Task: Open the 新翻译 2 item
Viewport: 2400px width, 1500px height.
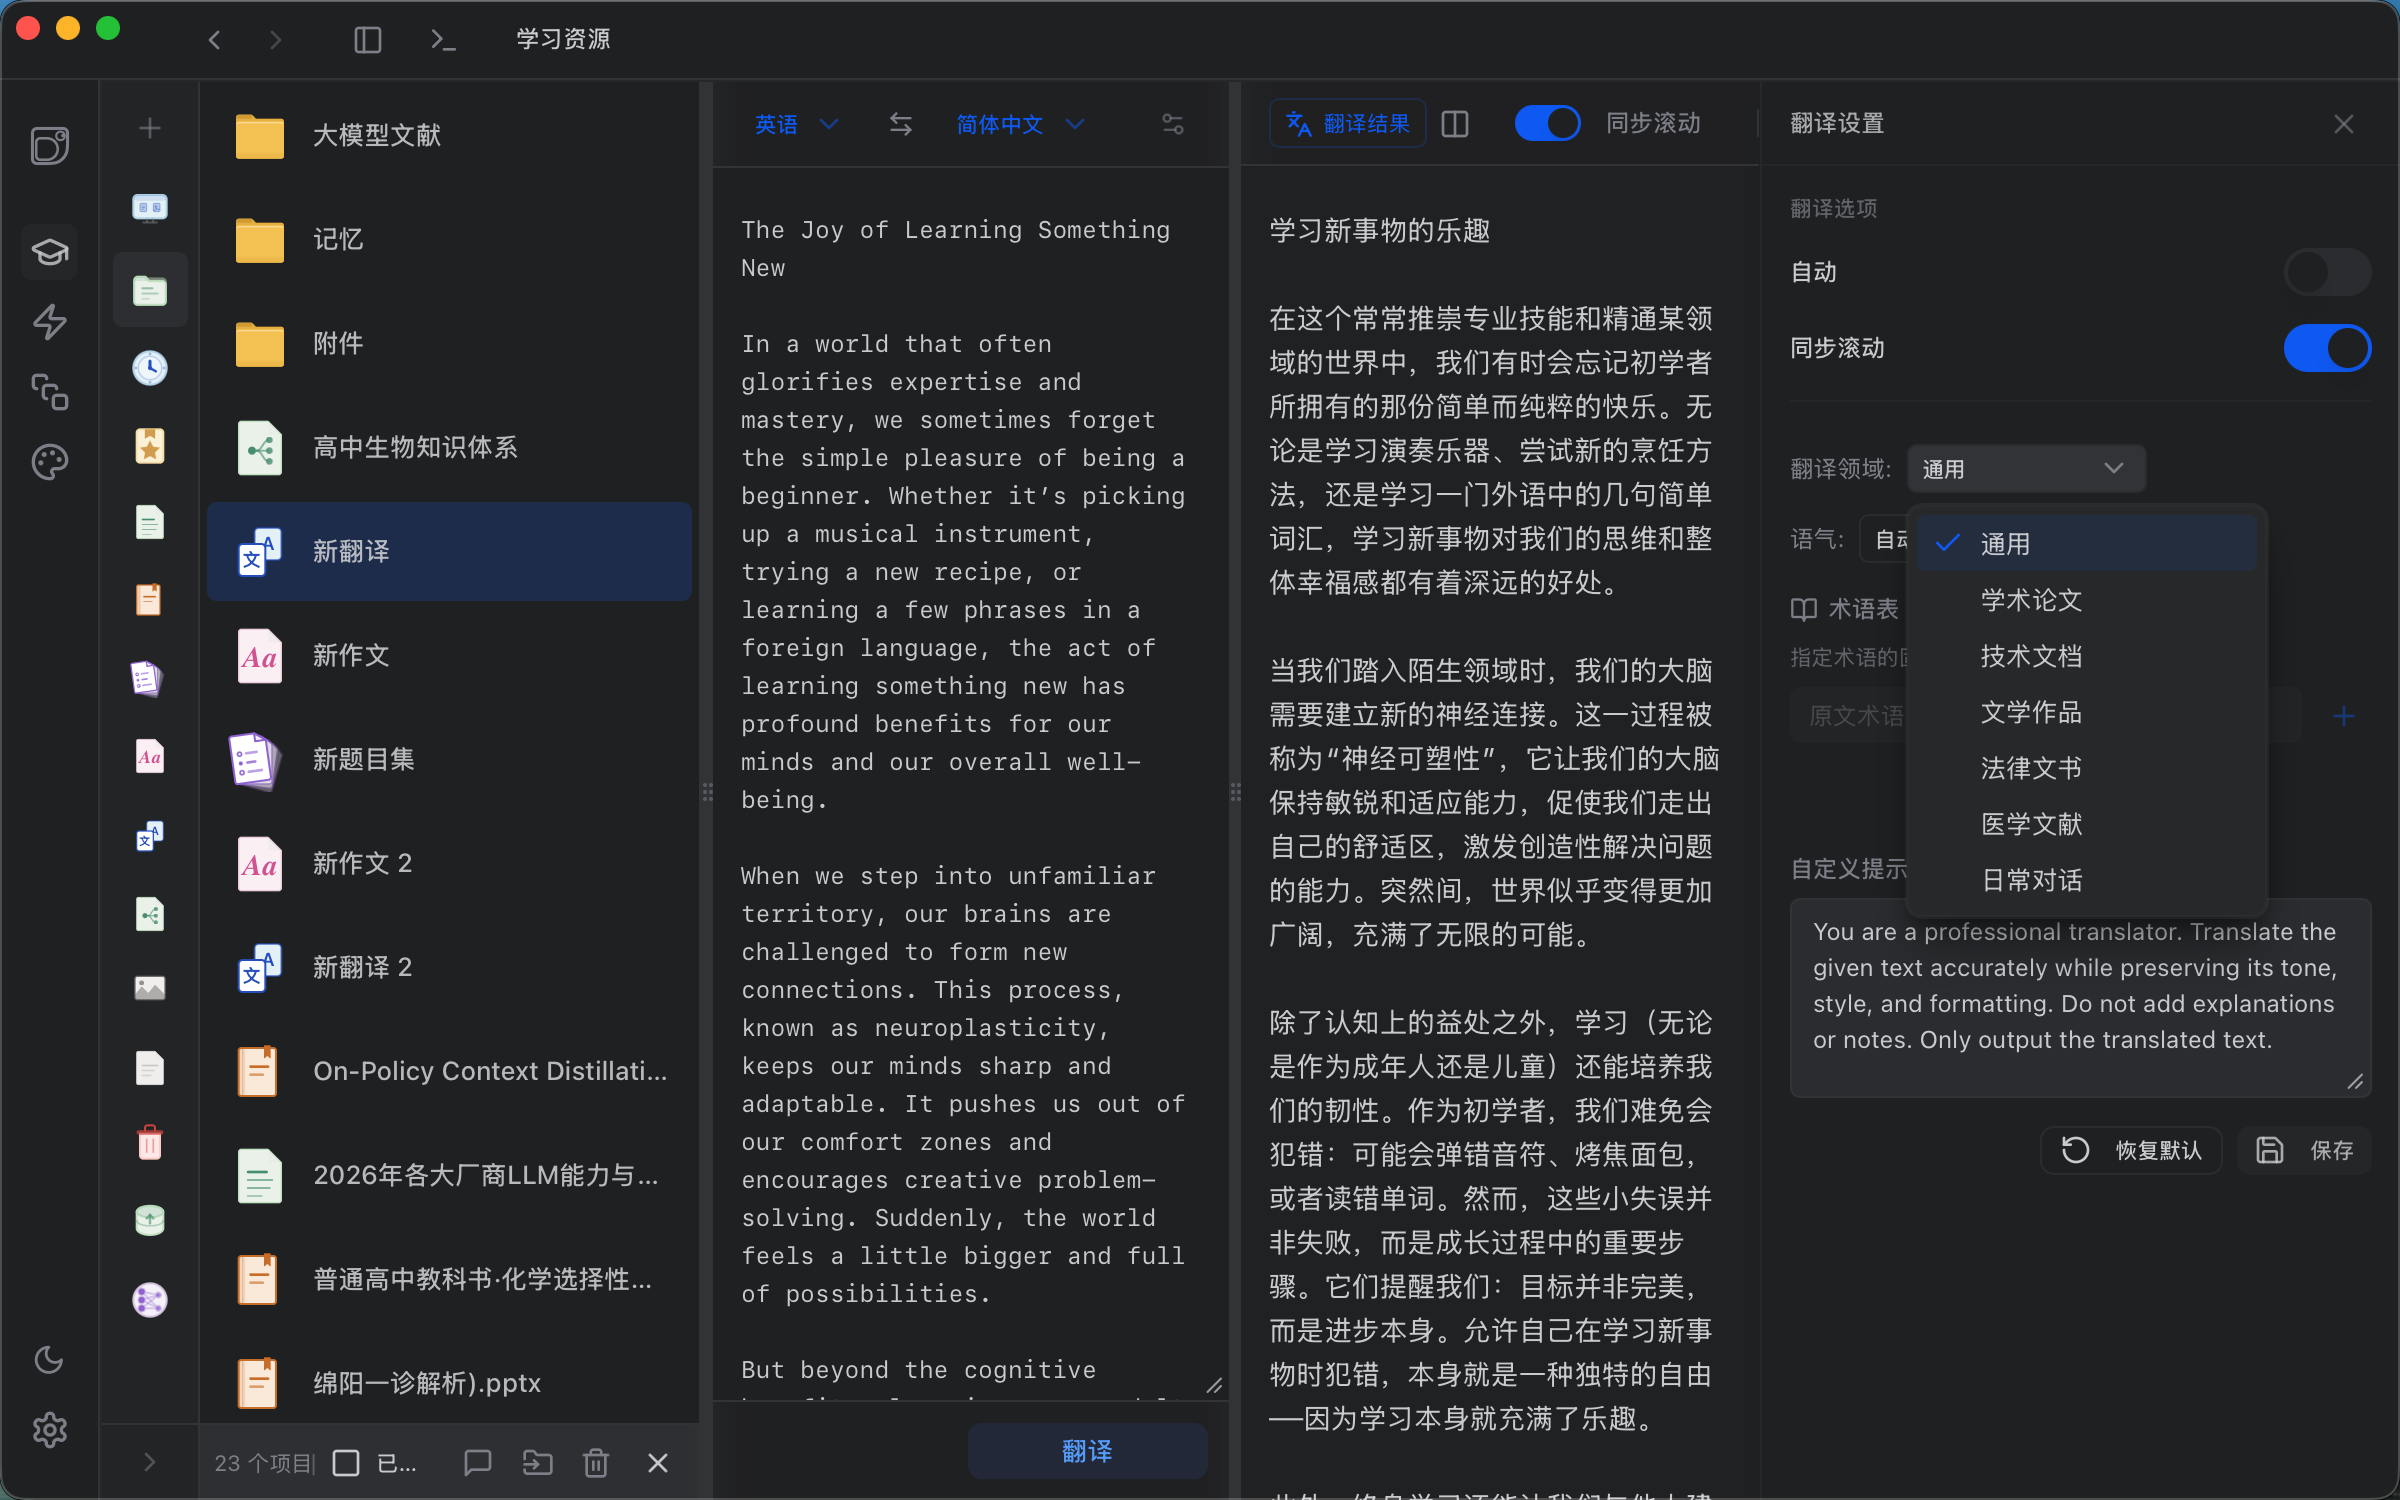Action: 449,968
